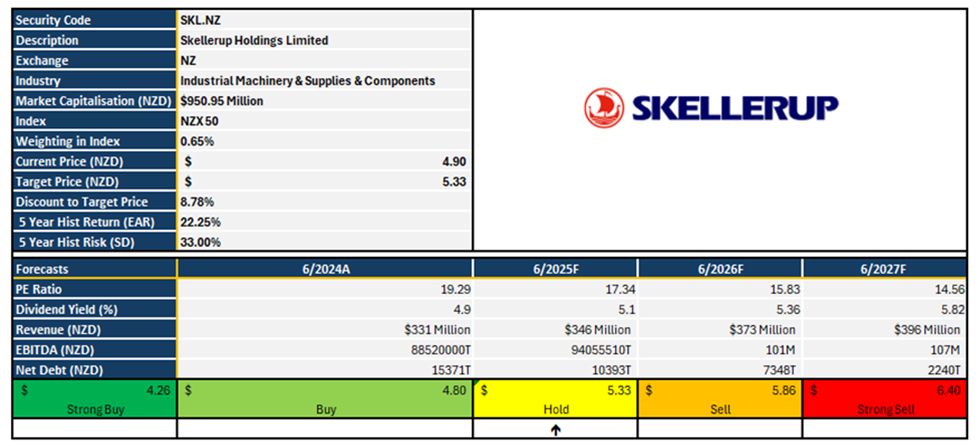
Task: Click the Weighting in Index label cell
Action: pos(94,142)
